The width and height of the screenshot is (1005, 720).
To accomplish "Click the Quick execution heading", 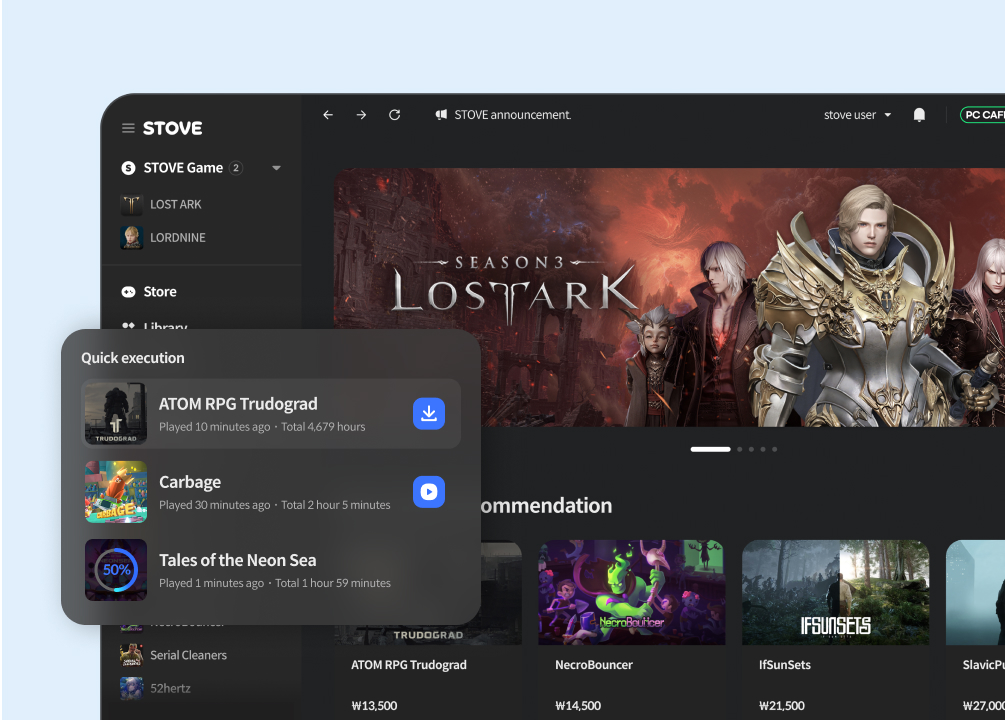I will (133, 358).
